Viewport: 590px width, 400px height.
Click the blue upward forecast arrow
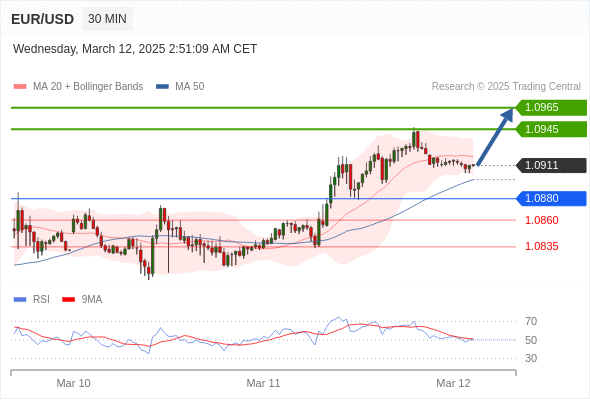click(496, 136)
